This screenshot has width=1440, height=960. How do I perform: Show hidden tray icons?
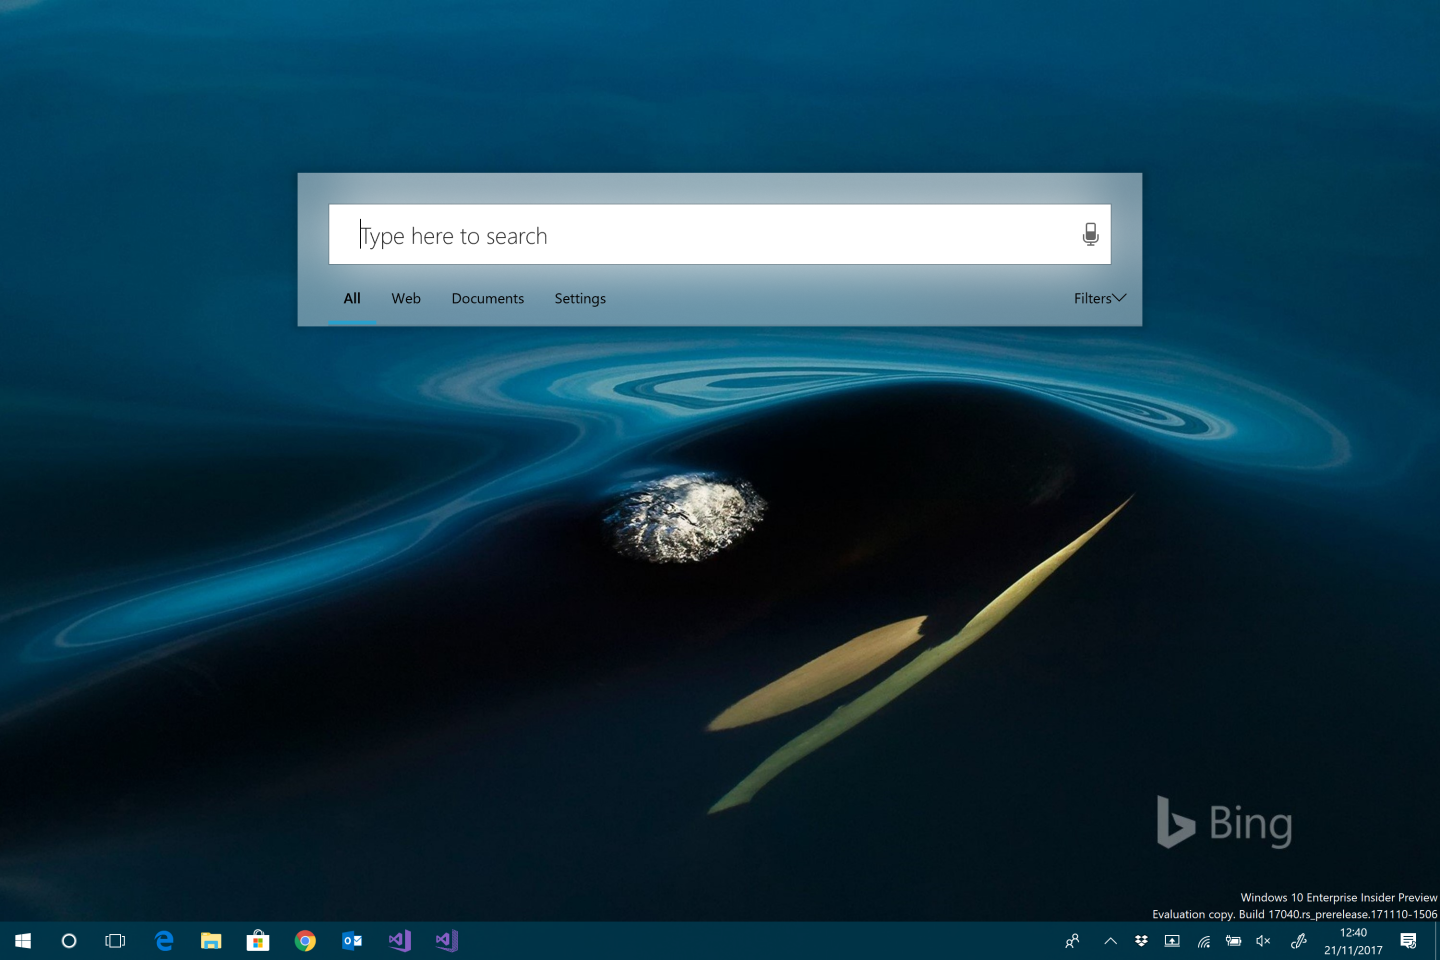pyautogui.click(x=1110, y=940)
